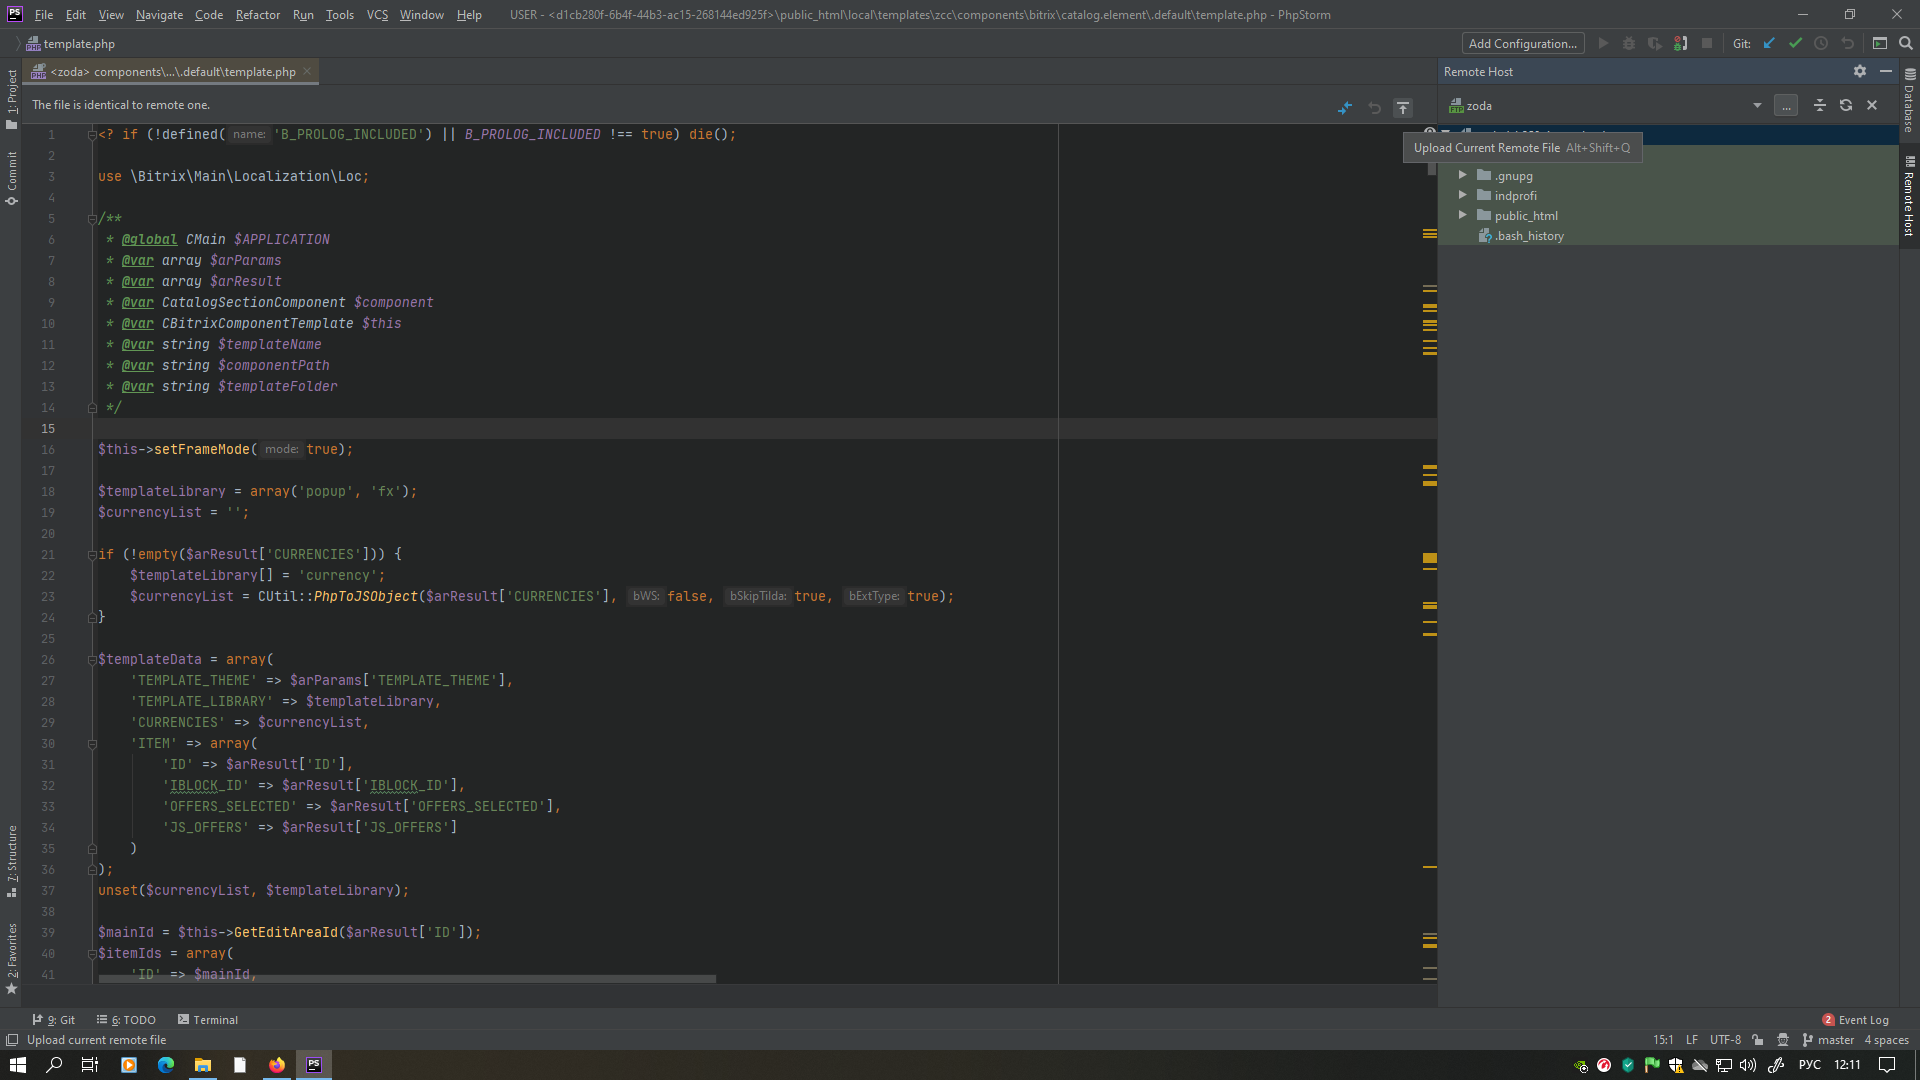The height and width of the screenshot is (1080, 1920).
Task: Collapse the if block fold at line 21
Action: [92, 554]
